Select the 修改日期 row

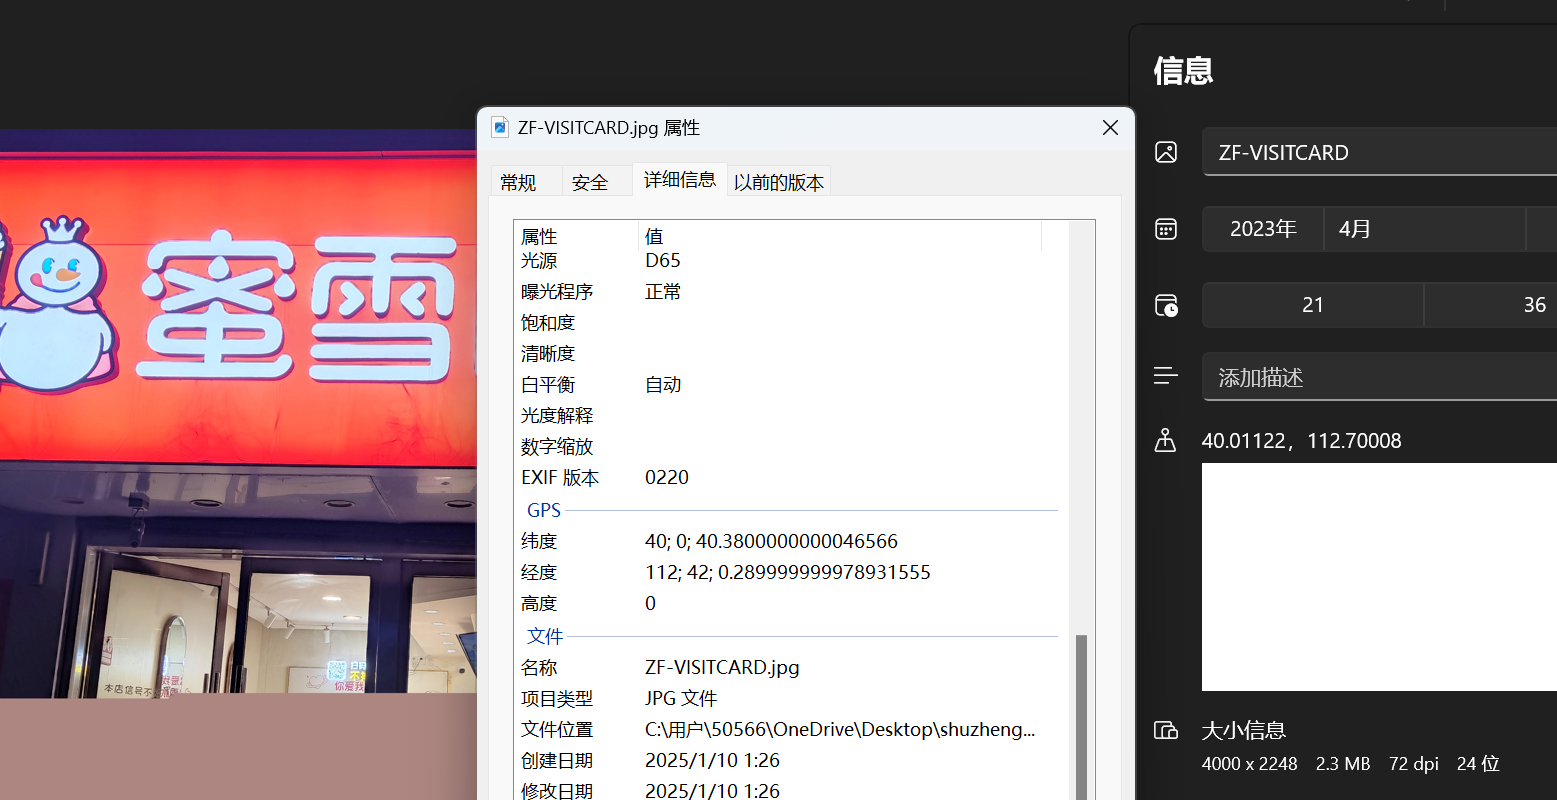pos(790,789)
